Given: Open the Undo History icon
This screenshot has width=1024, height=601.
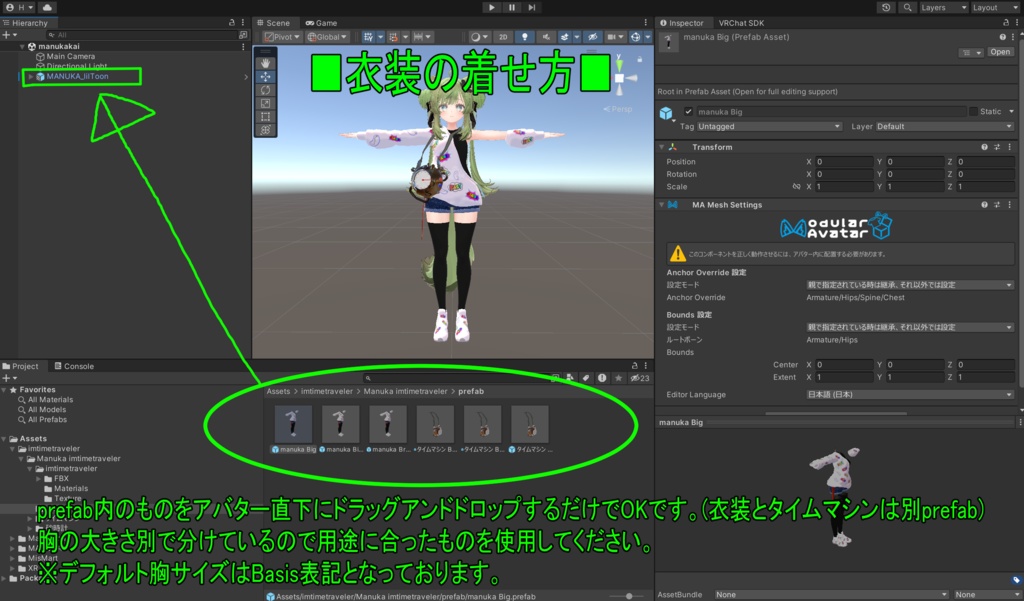Looking at the screenshot, I should click(886, 7).
